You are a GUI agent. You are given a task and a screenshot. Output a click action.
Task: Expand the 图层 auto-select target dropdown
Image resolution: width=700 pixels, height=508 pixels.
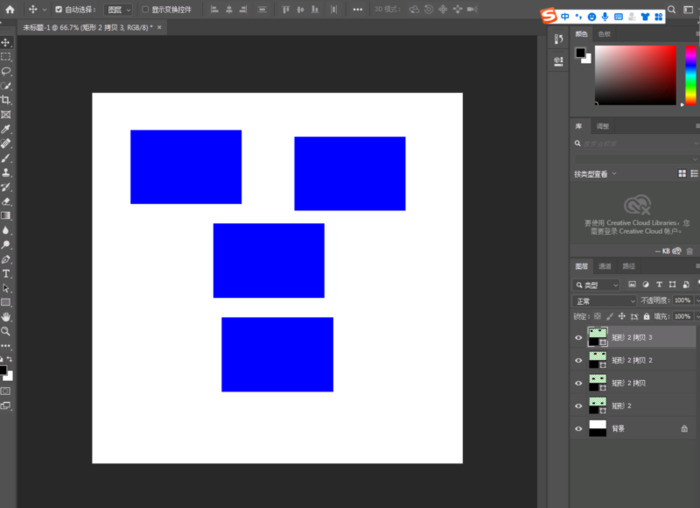118,9
